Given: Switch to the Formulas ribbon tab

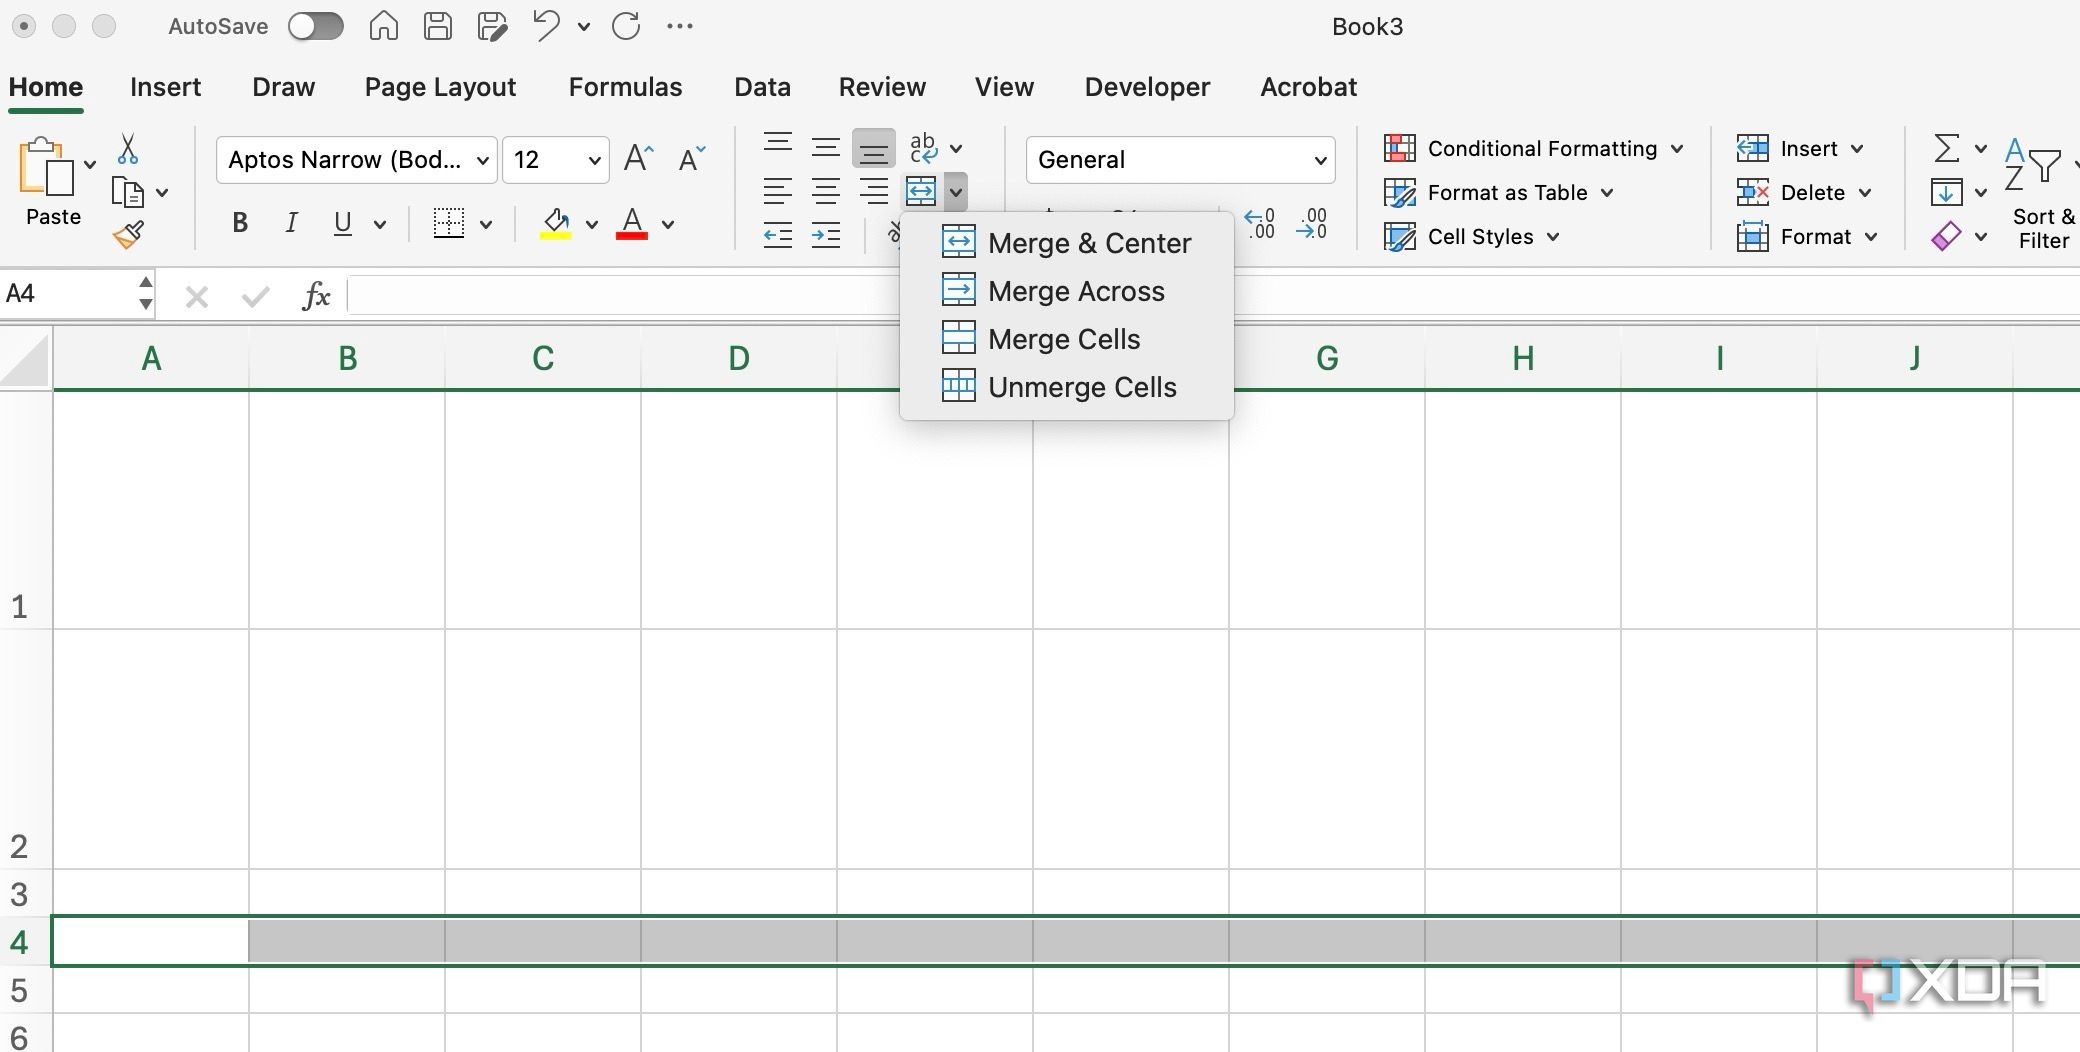Looking at the screenshot, I should coord(625,88).
